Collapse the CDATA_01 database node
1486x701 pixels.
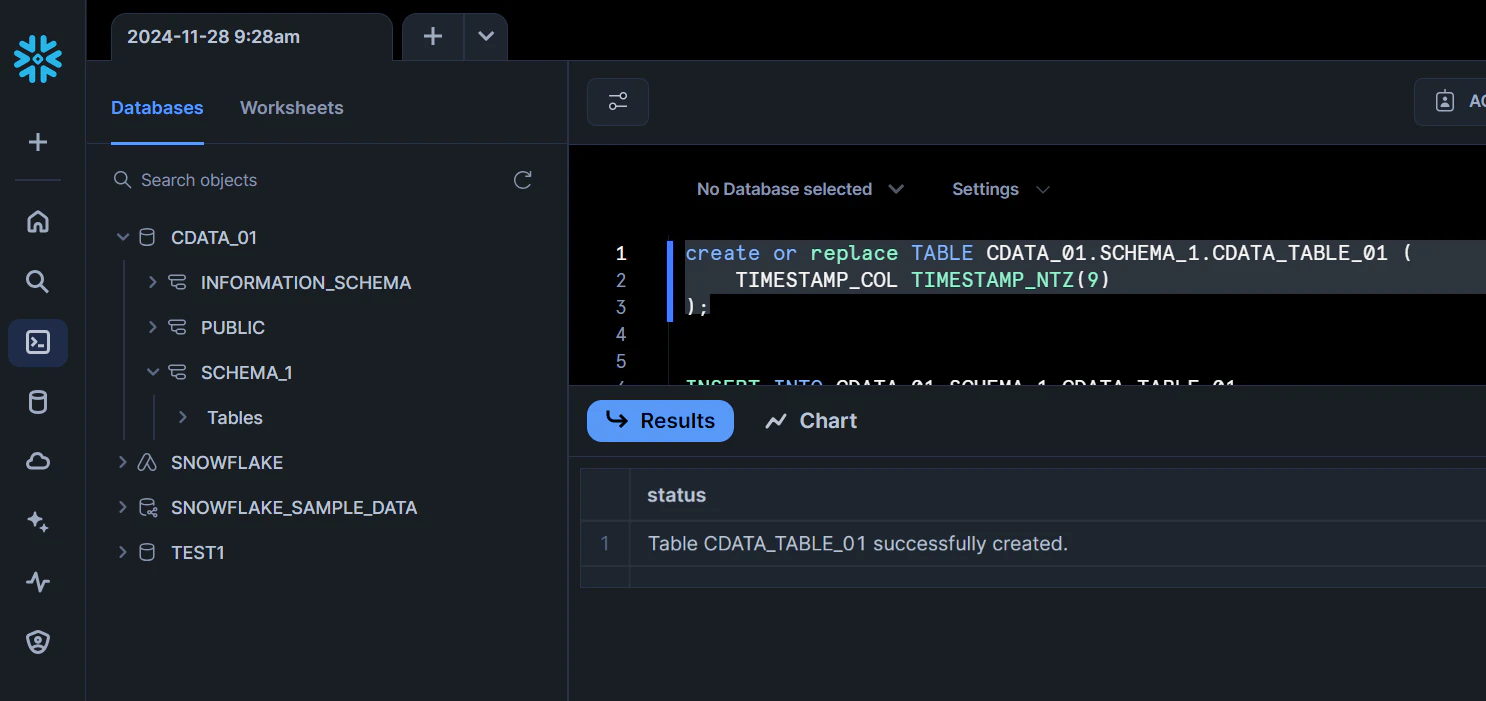pyautogui.click(x=123, y=238)
